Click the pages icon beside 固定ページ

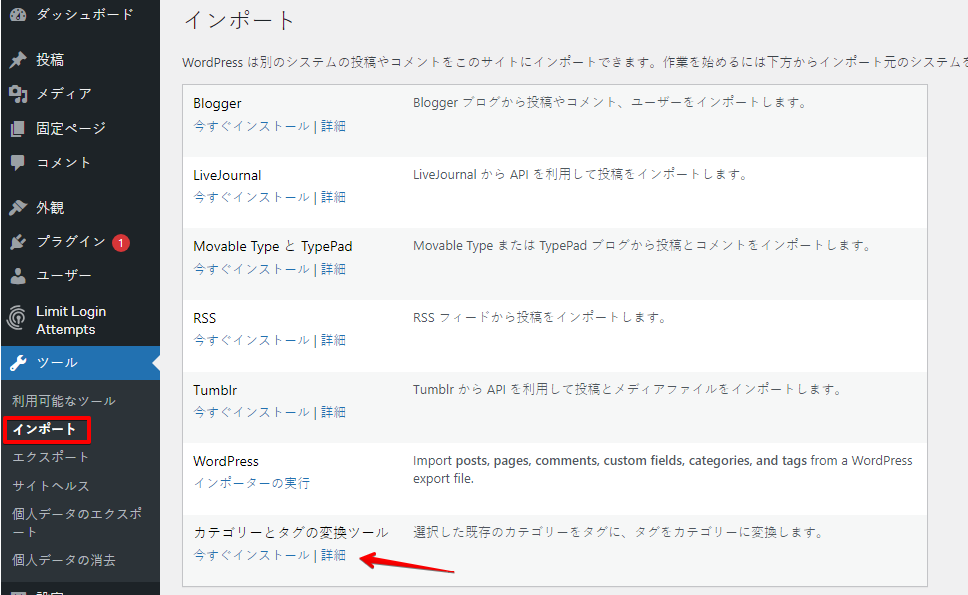point(18,128)
